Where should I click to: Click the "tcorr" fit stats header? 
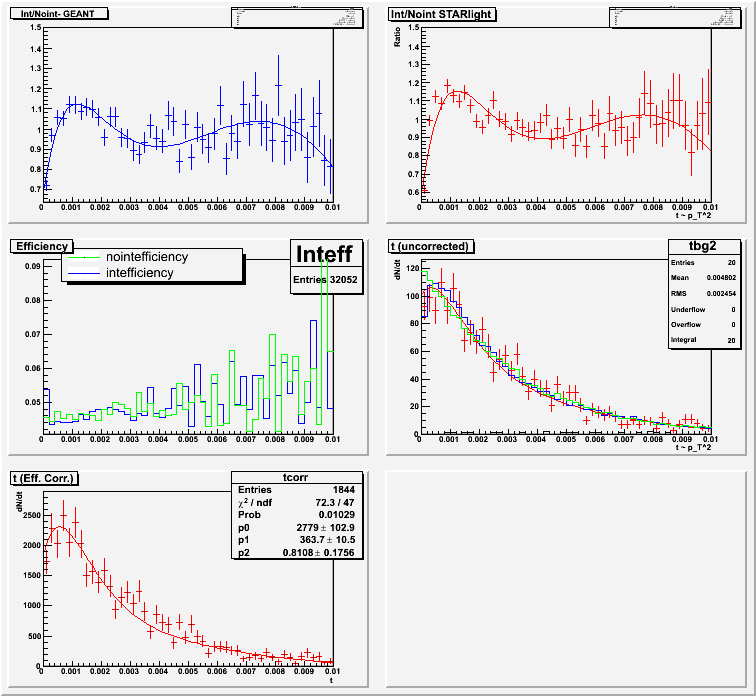tap(297, 477)
